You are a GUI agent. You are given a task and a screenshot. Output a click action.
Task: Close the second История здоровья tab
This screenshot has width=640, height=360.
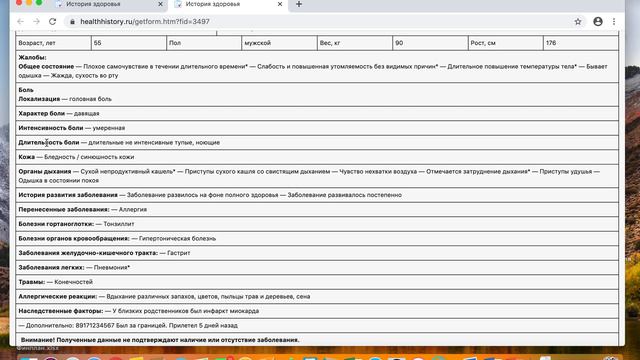pyautogui.click(x=280, y=4)
